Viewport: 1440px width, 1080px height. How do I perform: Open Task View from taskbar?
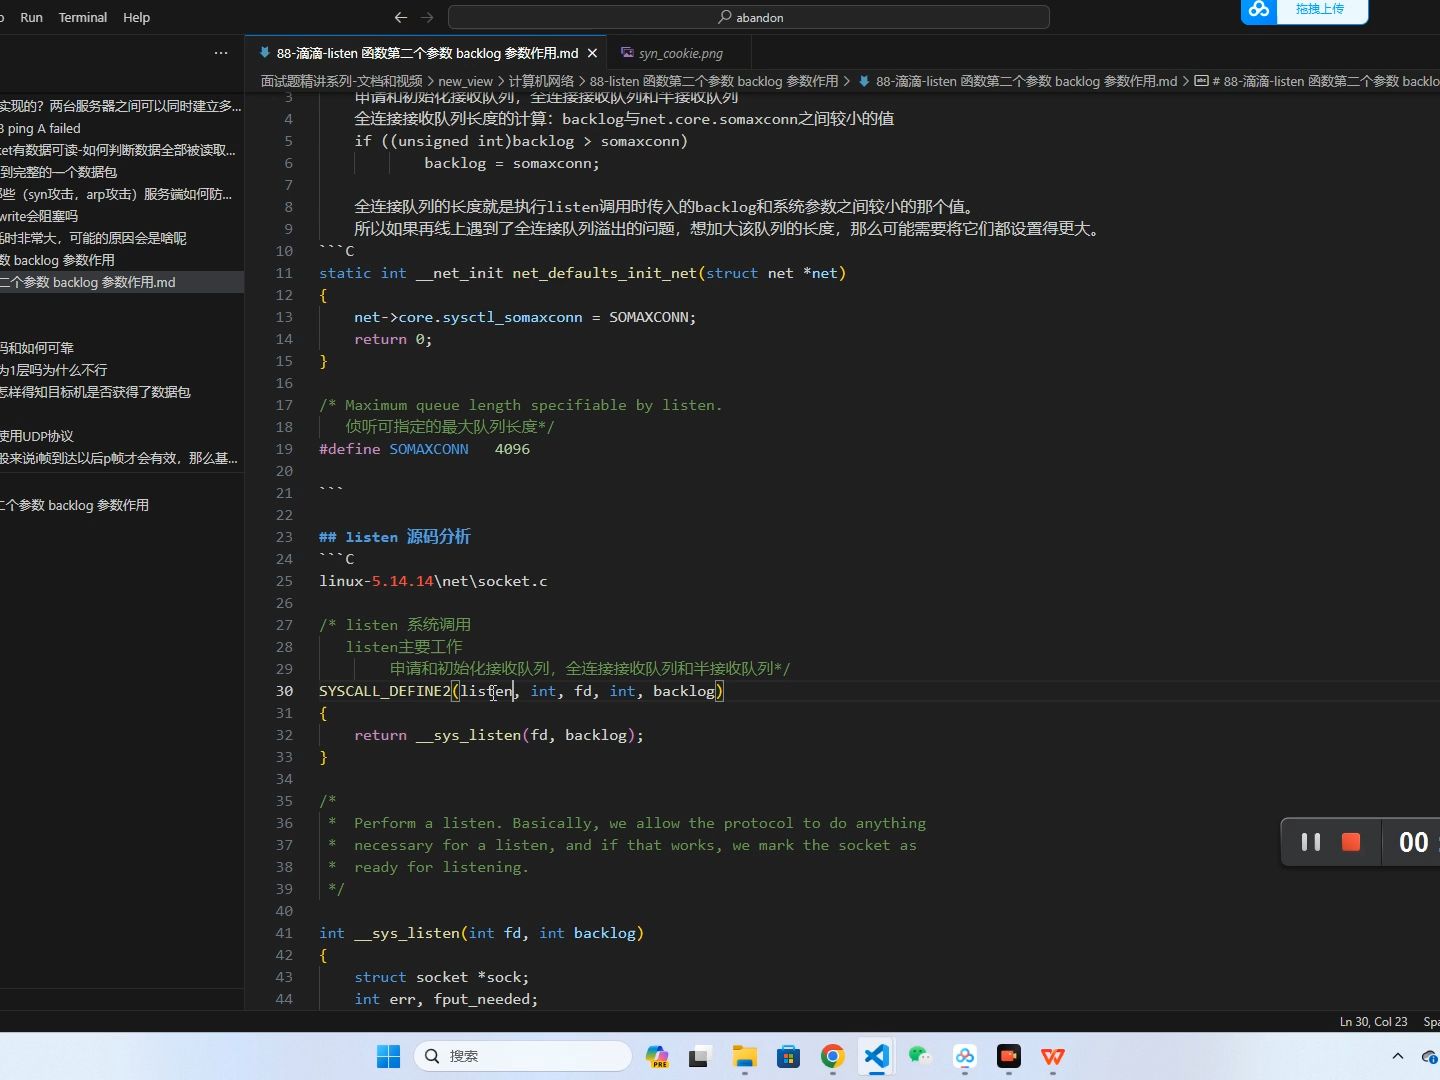(700, 1056)
